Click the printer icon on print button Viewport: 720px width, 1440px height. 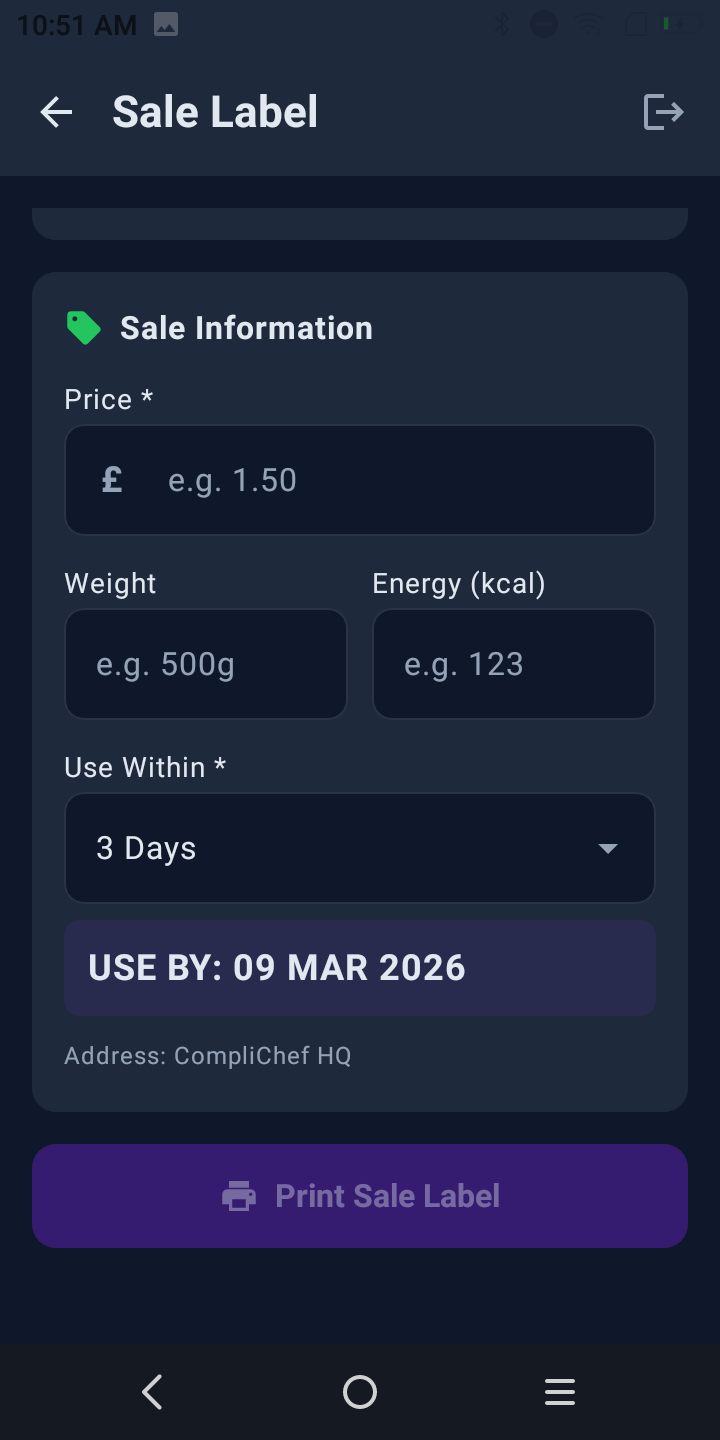pyautogui.click(x=239, y=1196)
